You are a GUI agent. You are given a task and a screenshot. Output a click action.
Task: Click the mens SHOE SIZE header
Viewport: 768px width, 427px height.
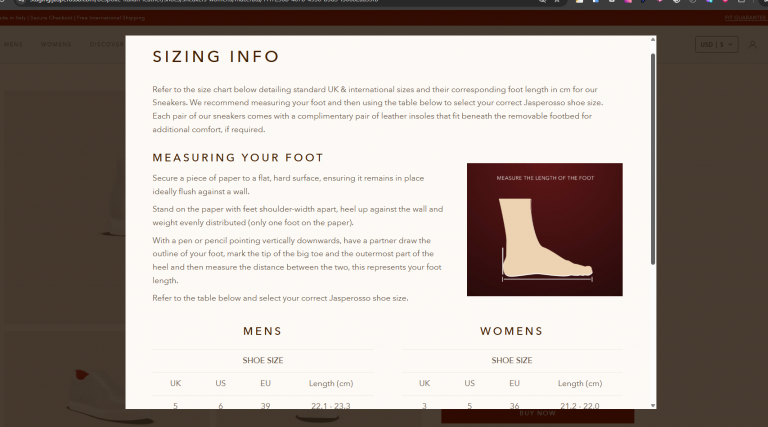coord(263,360)
